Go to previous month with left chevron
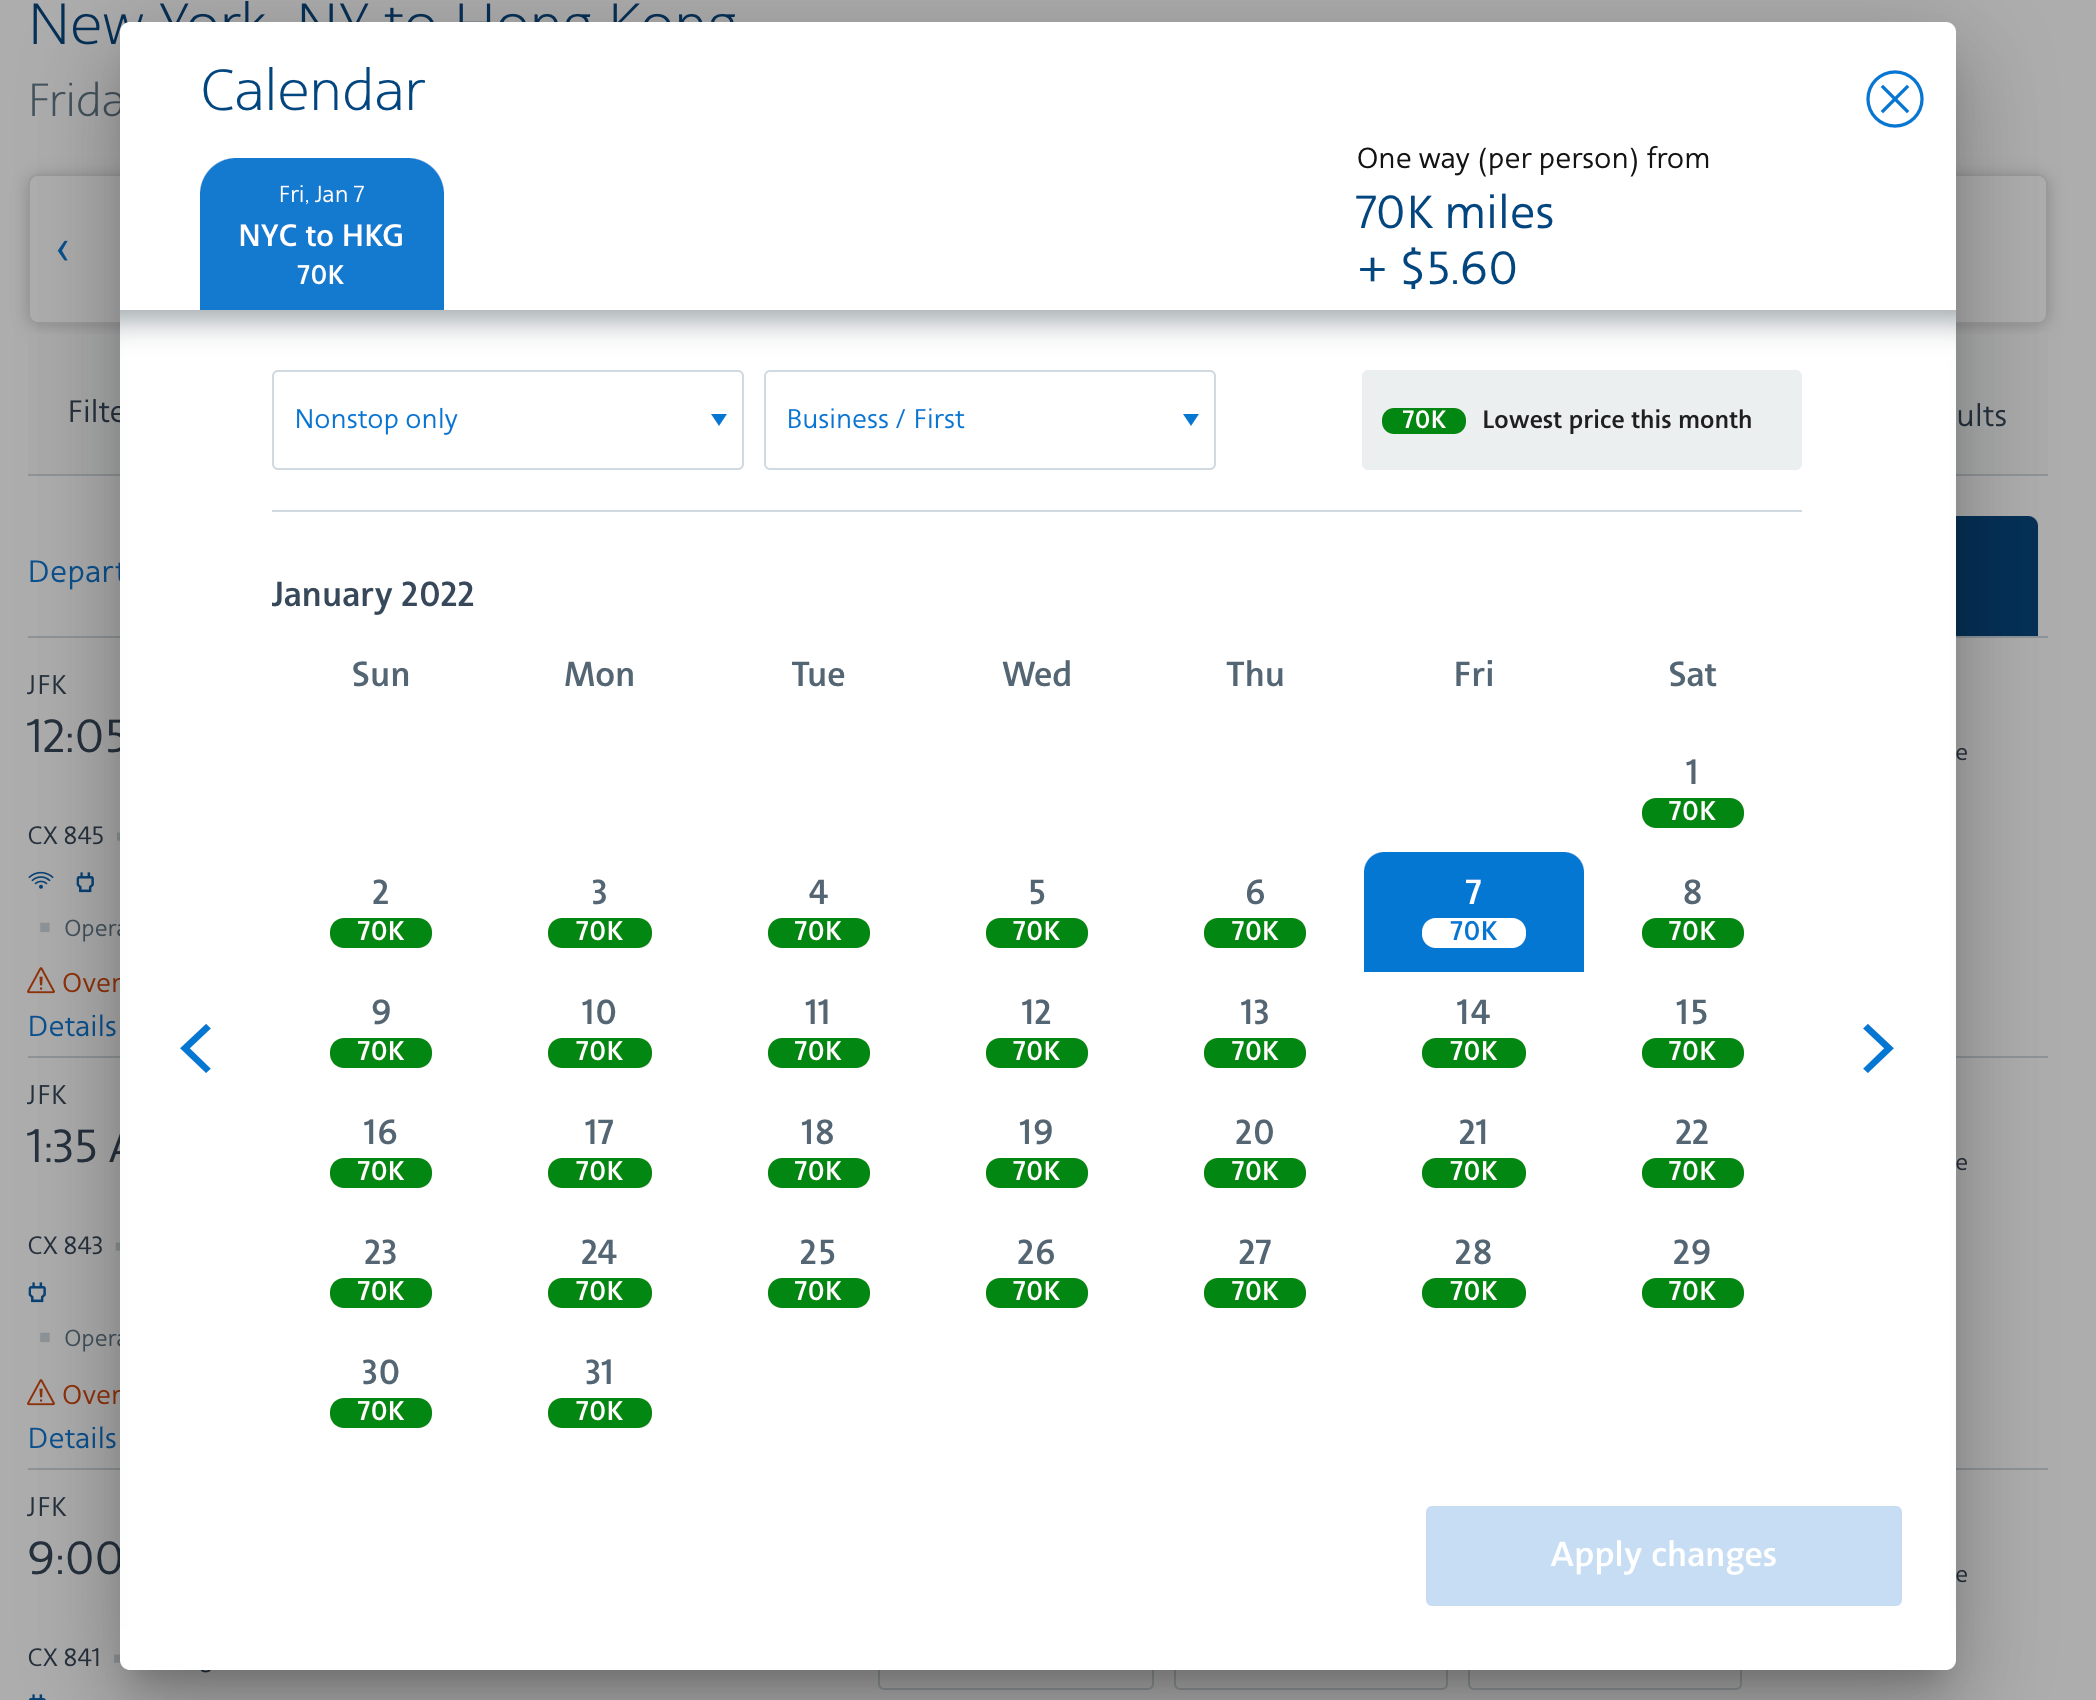This screenshot has width=2096, height=1700. (x=196, y=1048)
